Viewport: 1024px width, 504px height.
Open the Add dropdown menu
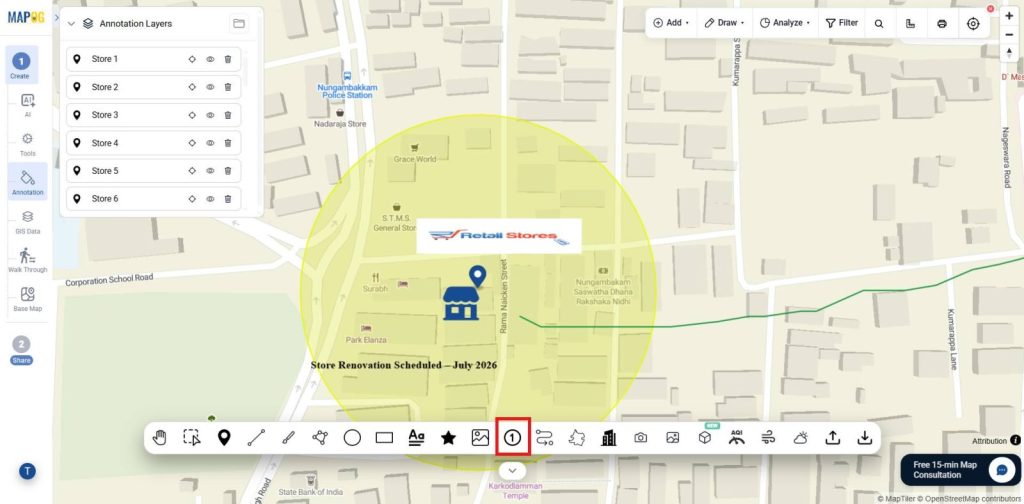click(x=671, y=23)
